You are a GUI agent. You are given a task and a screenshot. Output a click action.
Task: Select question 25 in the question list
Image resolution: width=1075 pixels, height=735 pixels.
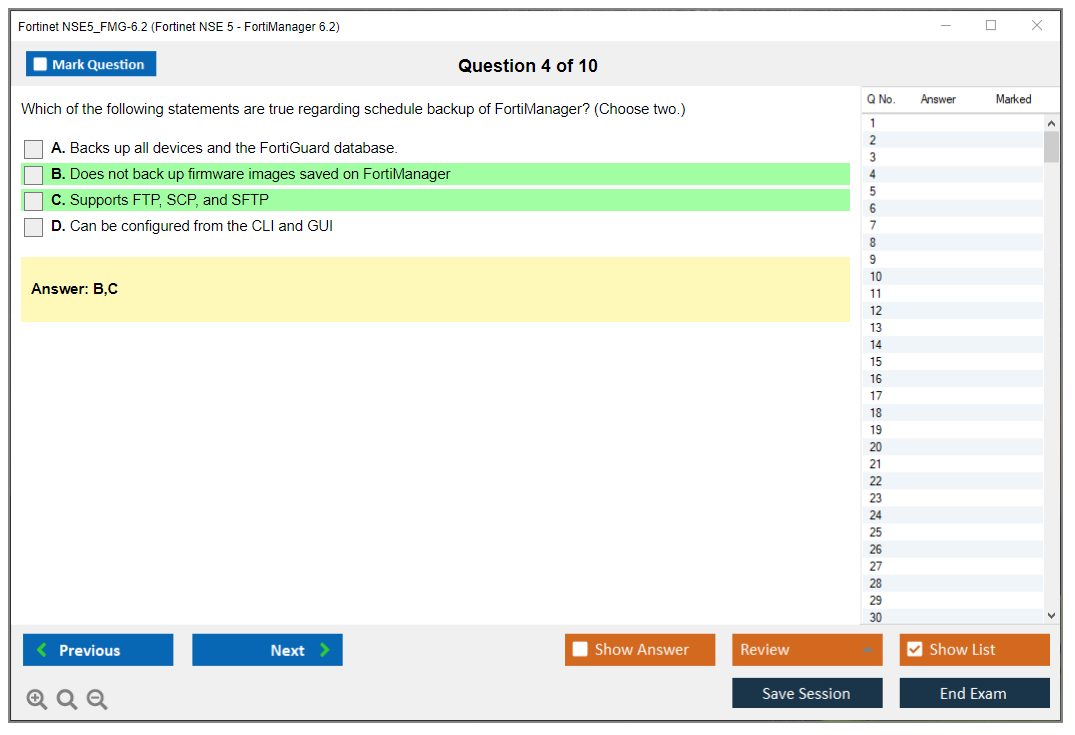tap(876, 532)
